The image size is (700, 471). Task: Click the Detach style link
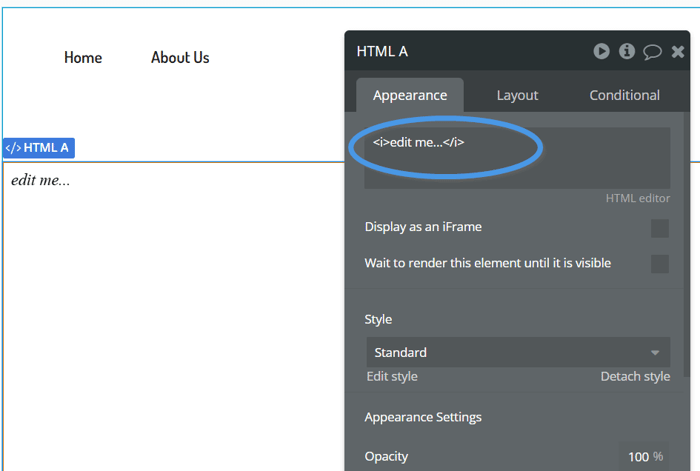coord(635,376)
